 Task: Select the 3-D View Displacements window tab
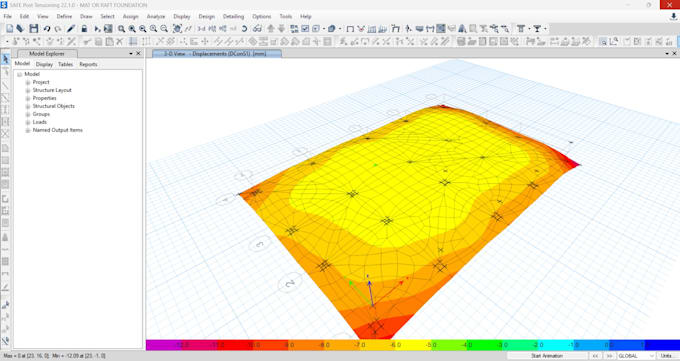tap(217, 54)
